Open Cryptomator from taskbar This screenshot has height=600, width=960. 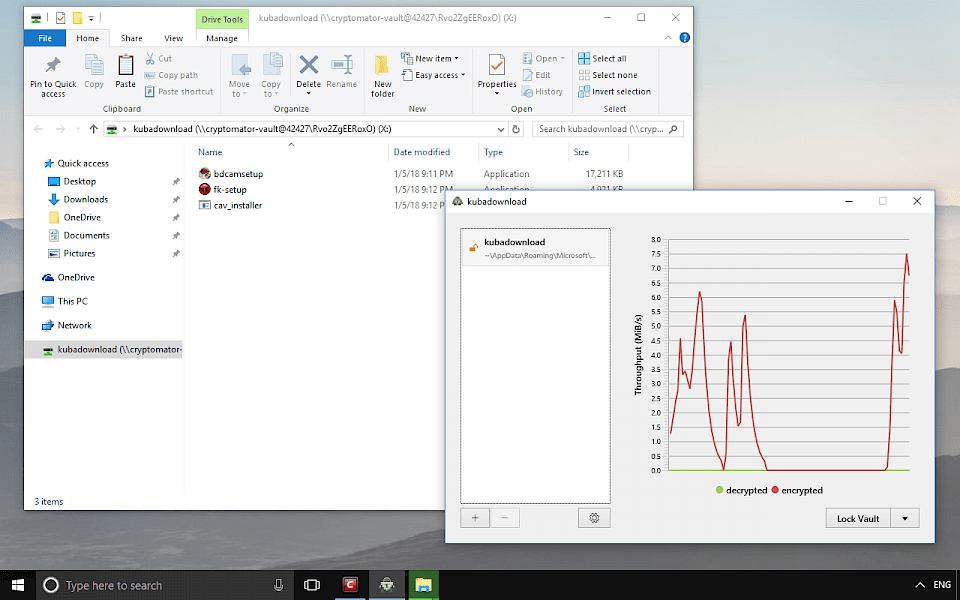[386, 585]
